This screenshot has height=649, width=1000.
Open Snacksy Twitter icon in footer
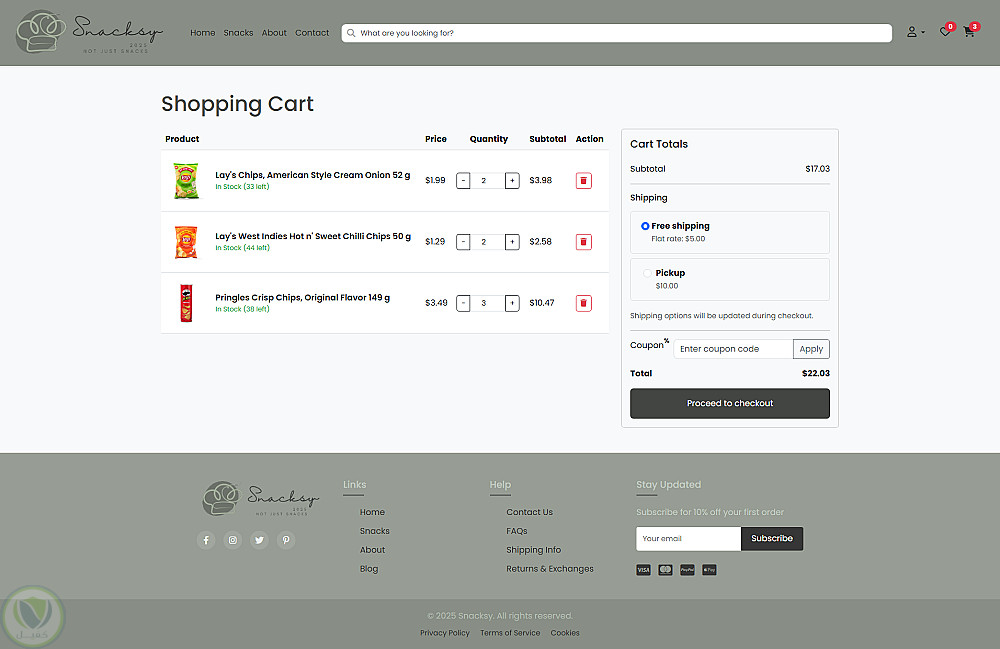tap(260, 540)
